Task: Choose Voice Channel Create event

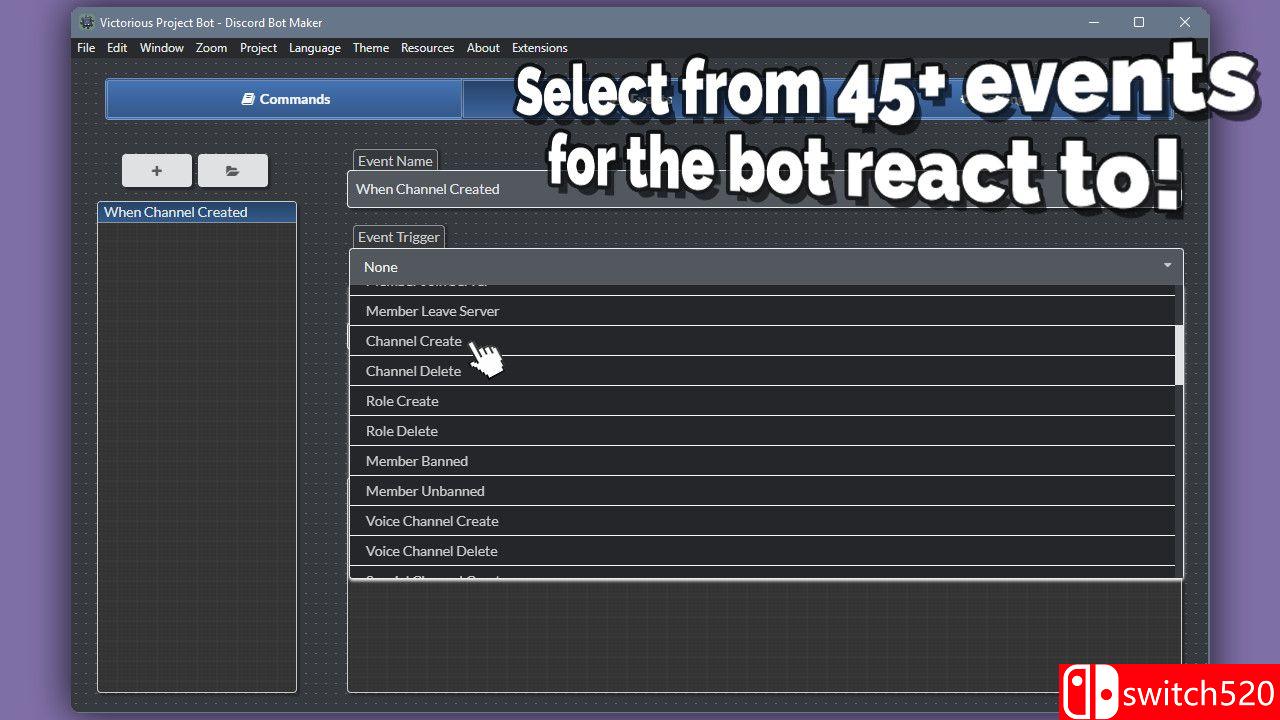Action: coord(432,521)
